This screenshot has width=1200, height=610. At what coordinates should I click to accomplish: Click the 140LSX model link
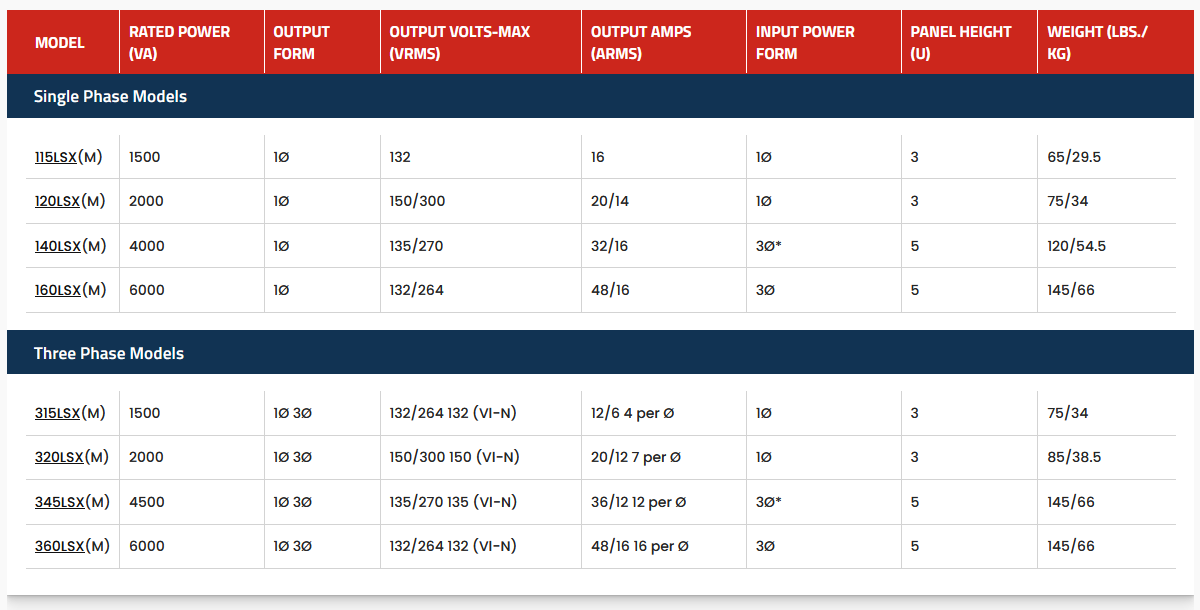(x=58, y=246)
